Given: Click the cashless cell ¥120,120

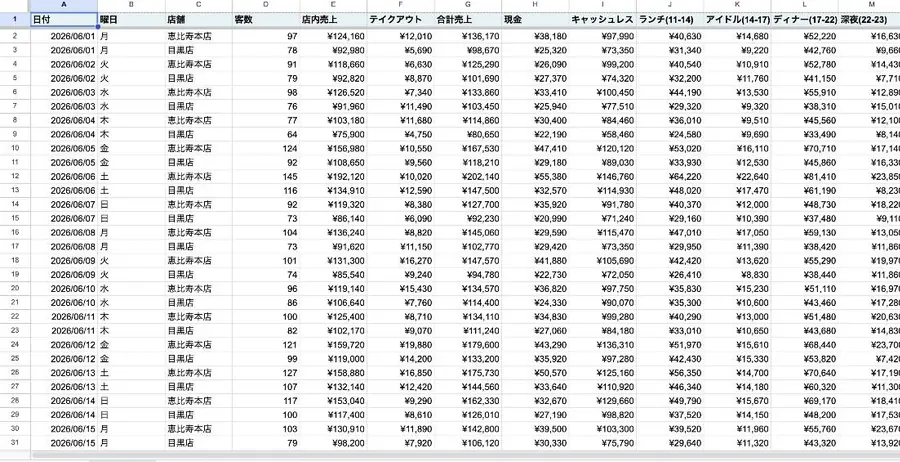Looking at the screenshot, I should (x=603, y=148).
